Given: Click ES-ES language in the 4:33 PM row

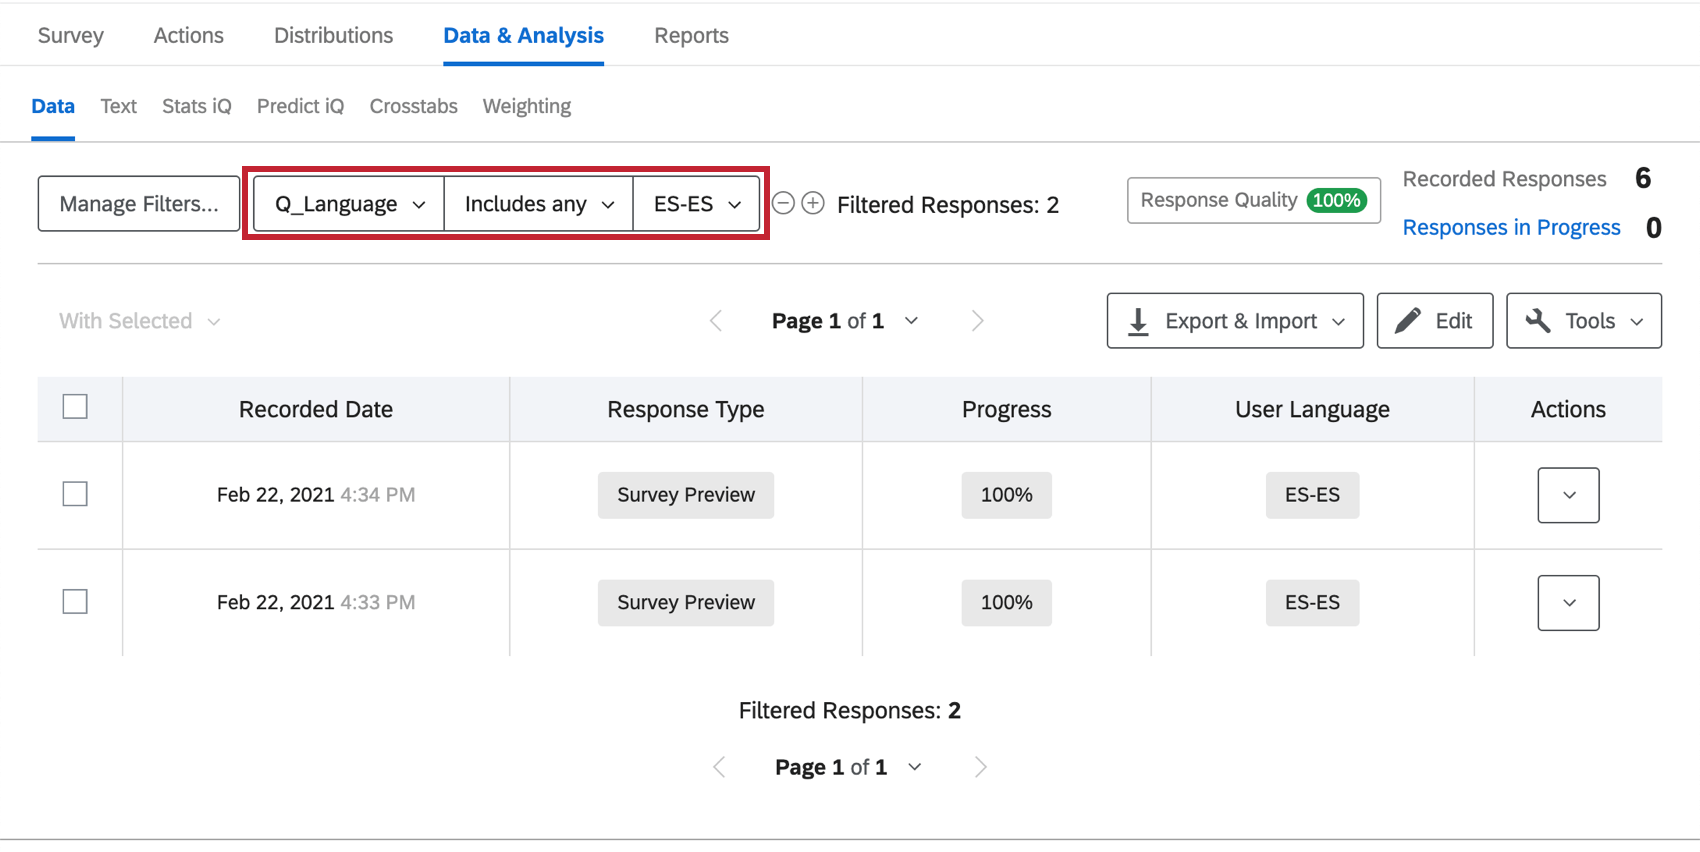Looking at the screenshot, I should coord(1312,603).
